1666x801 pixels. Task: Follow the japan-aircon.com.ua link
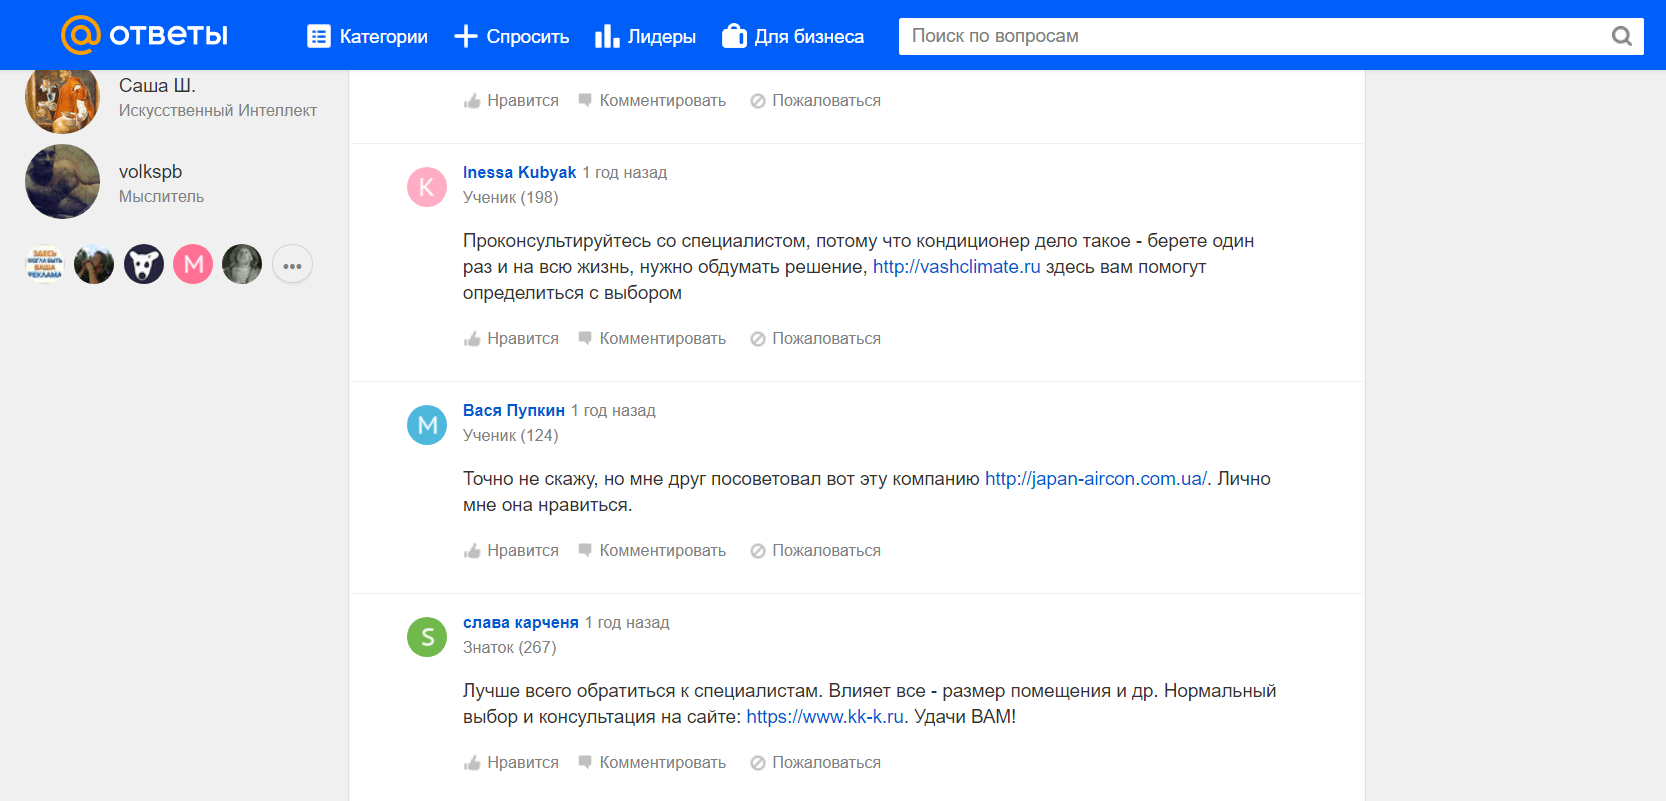(x=1096, y=479)
